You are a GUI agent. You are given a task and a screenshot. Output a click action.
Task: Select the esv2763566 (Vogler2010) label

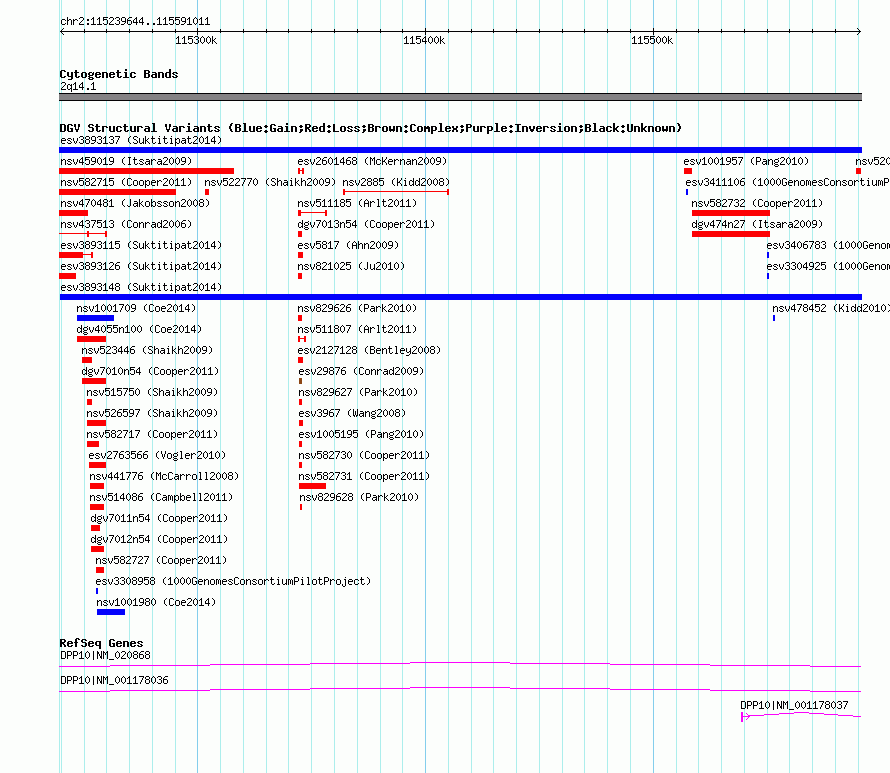(157, 455)
